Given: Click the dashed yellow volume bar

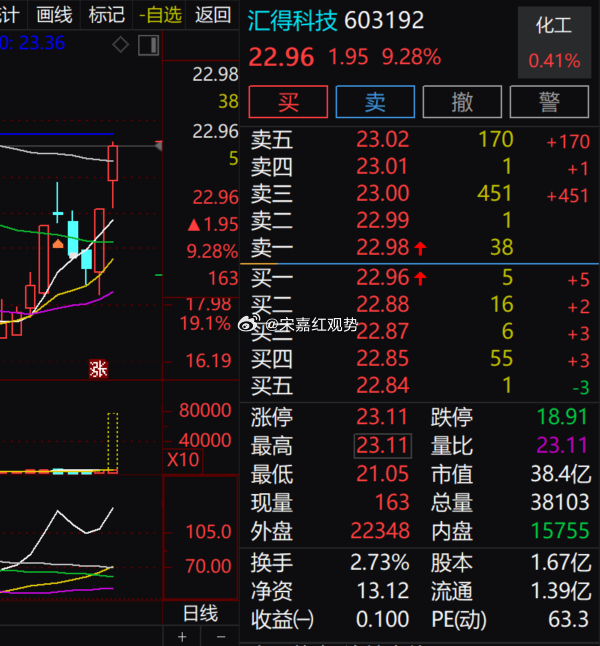Looking at the screenshot, I should (x=112, y=442).
